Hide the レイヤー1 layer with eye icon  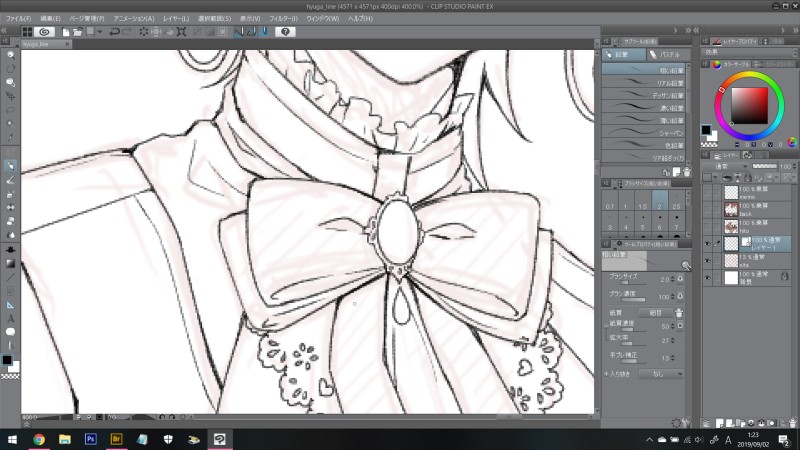(707, 244)
